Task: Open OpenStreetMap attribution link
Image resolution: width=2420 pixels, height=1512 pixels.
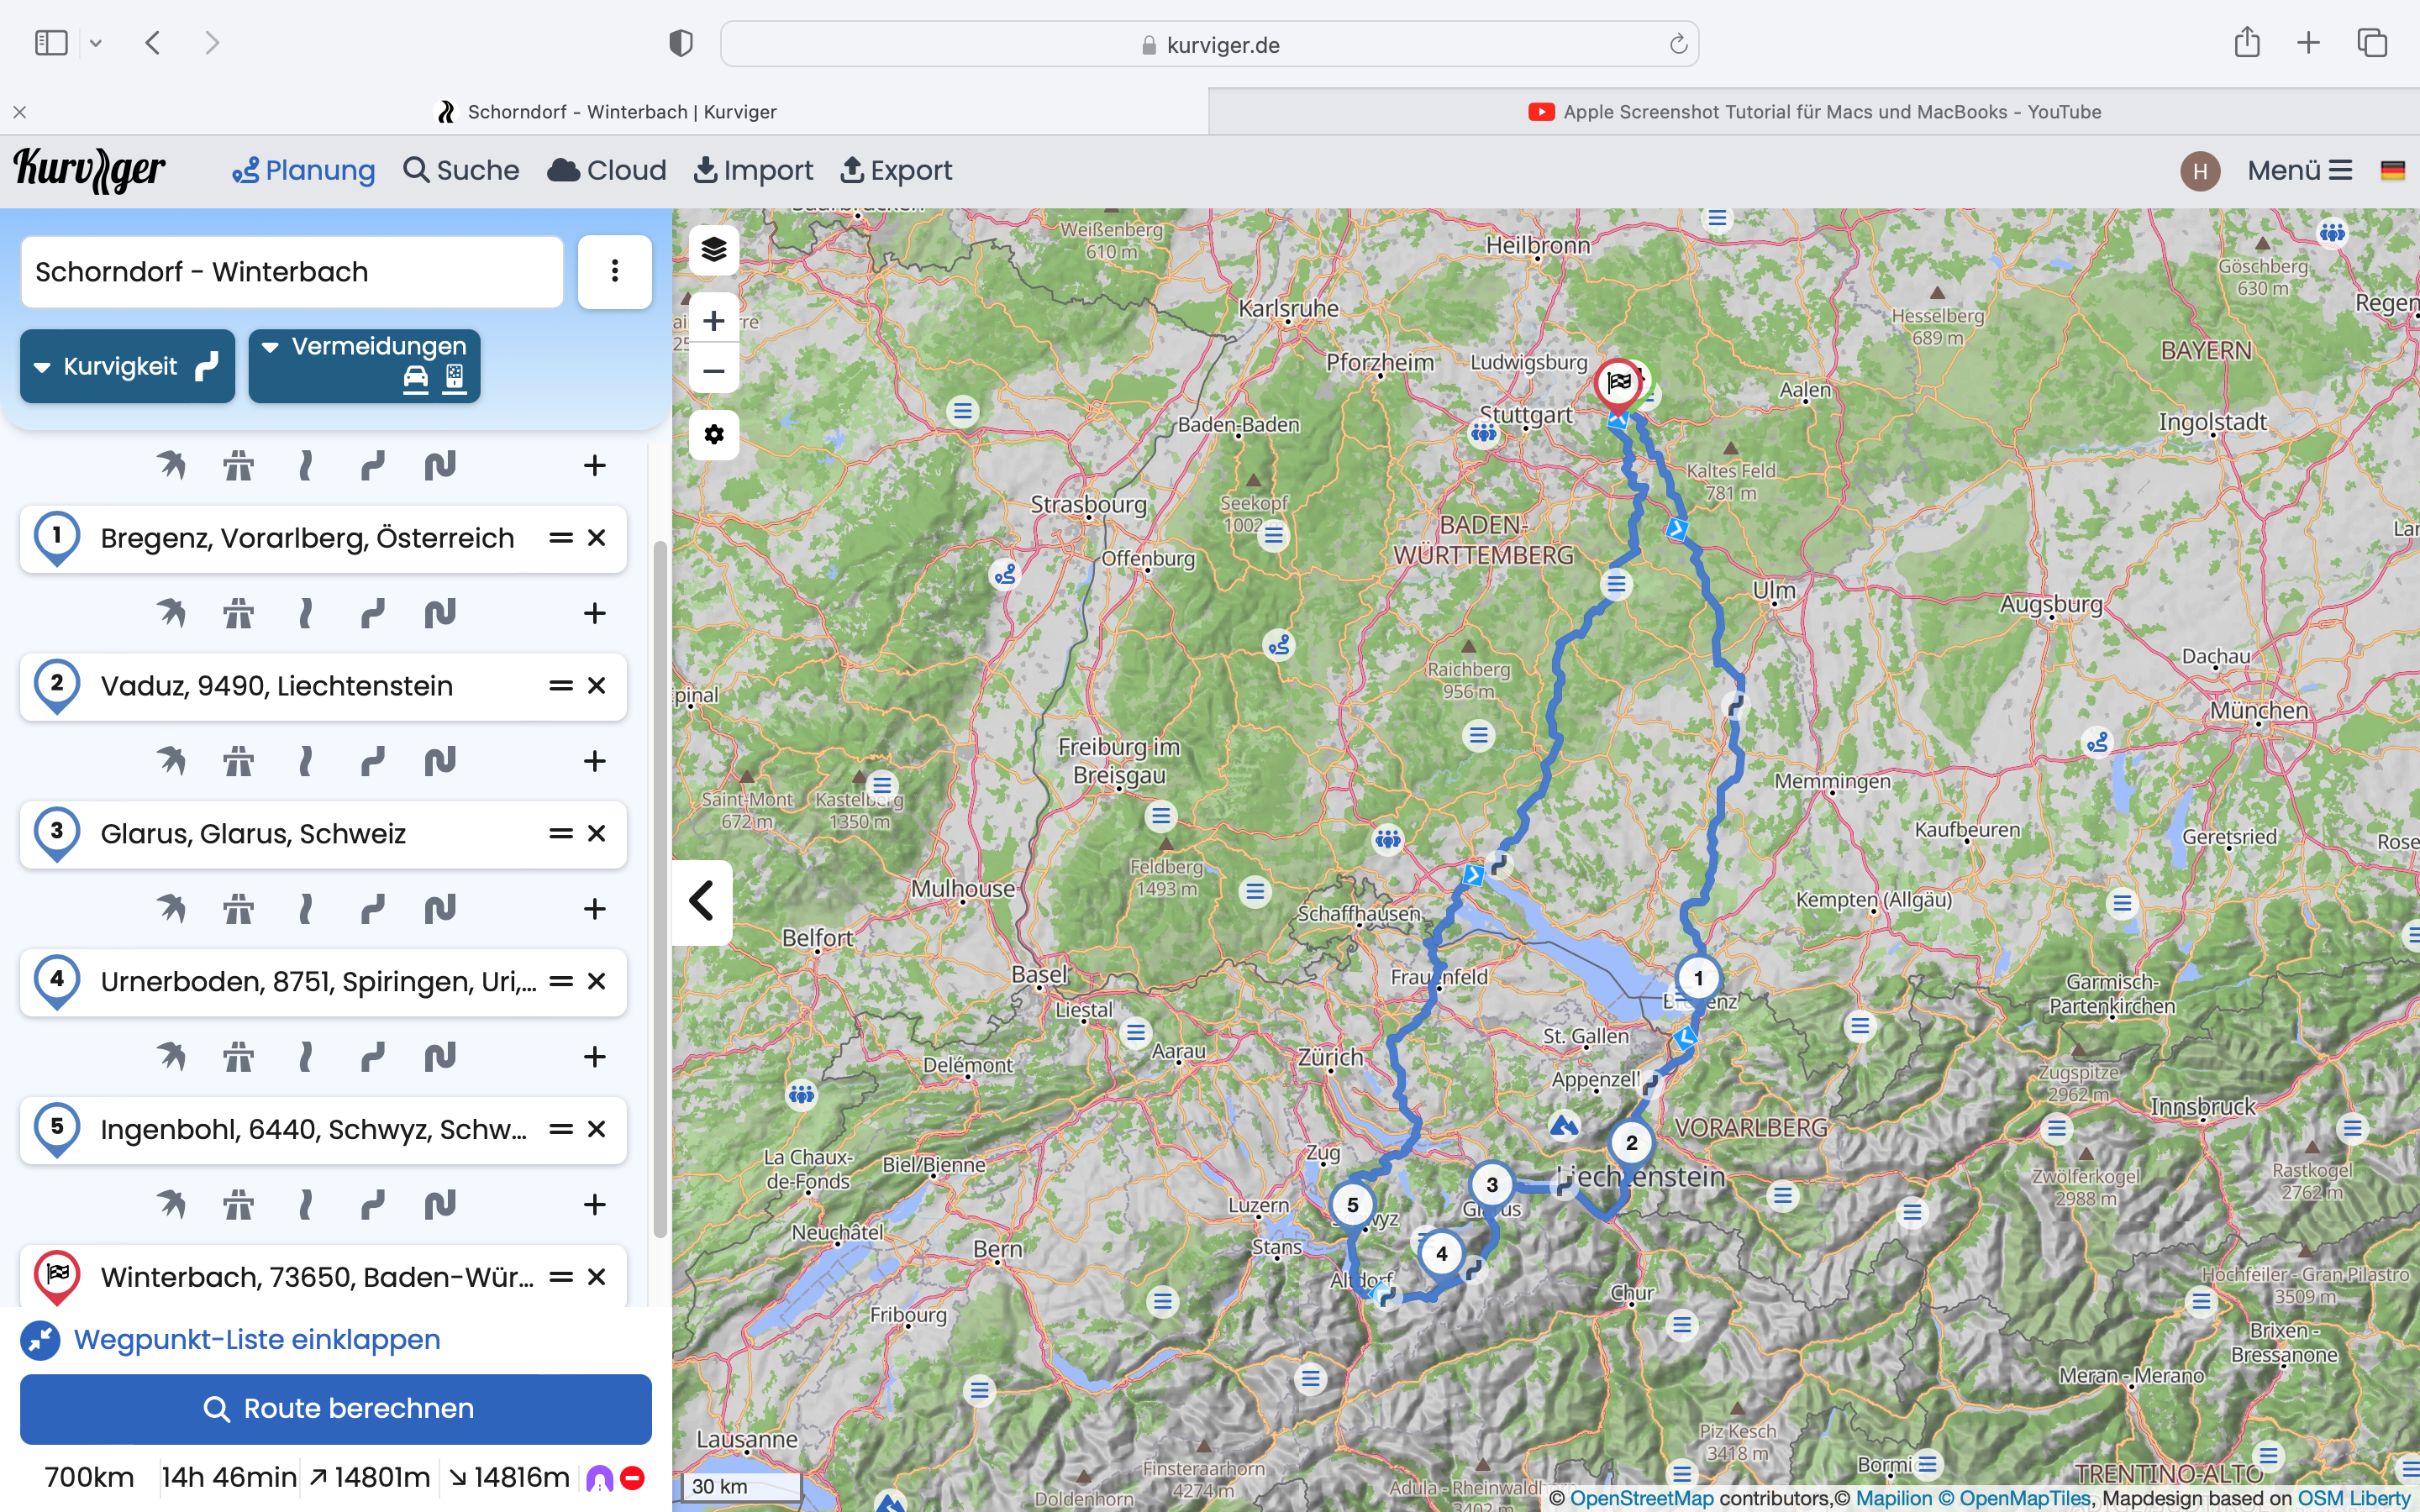Action: click(1641, 1498)
